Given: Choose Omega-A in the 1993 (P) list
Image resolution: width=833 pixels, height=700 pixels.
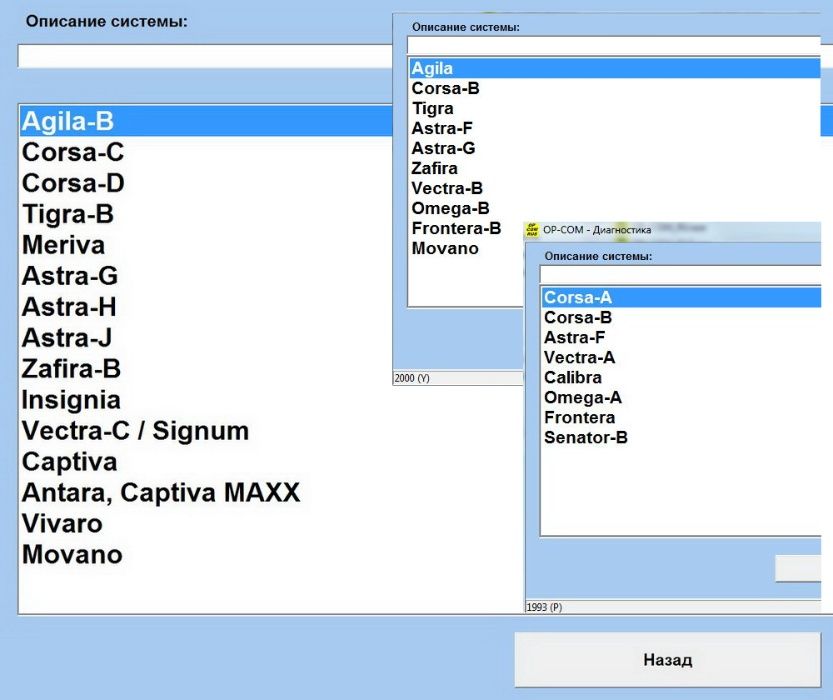Looking at the screenshot, I should 583,397.
